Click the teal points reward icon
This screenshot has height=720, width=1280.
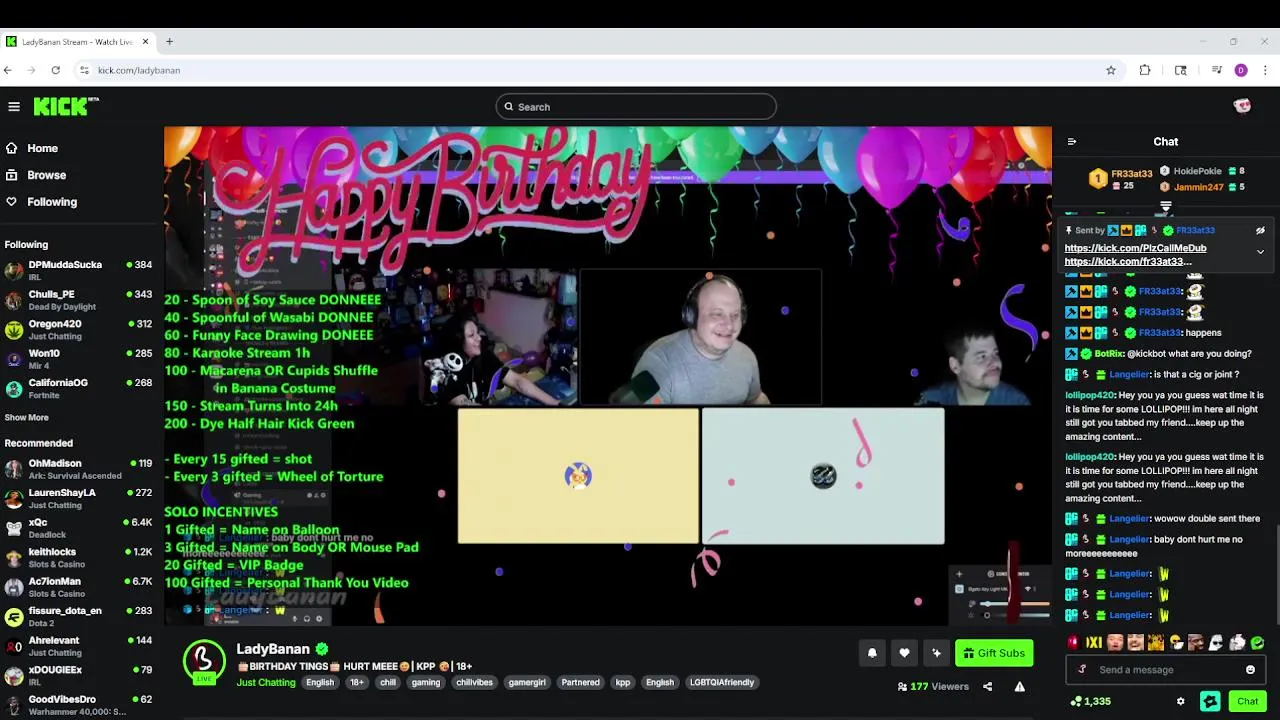[x=1210, y=702]
